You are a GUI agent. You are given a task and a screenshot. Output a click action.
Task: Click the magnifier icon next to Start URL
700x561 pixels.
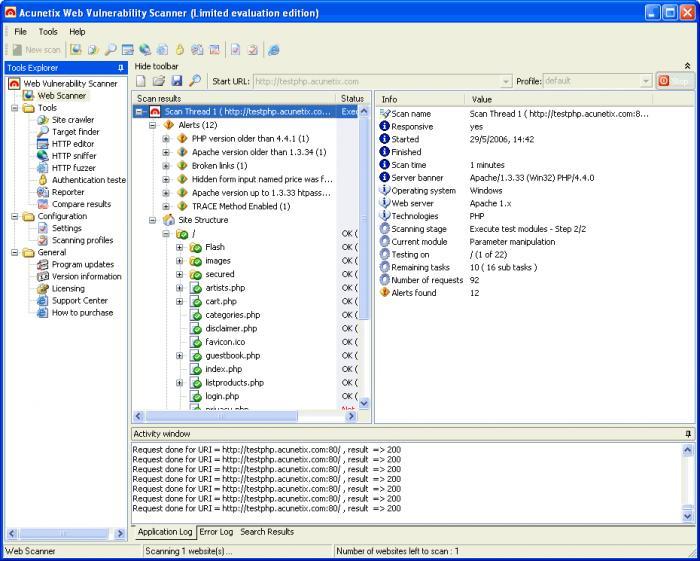[195, 81]
